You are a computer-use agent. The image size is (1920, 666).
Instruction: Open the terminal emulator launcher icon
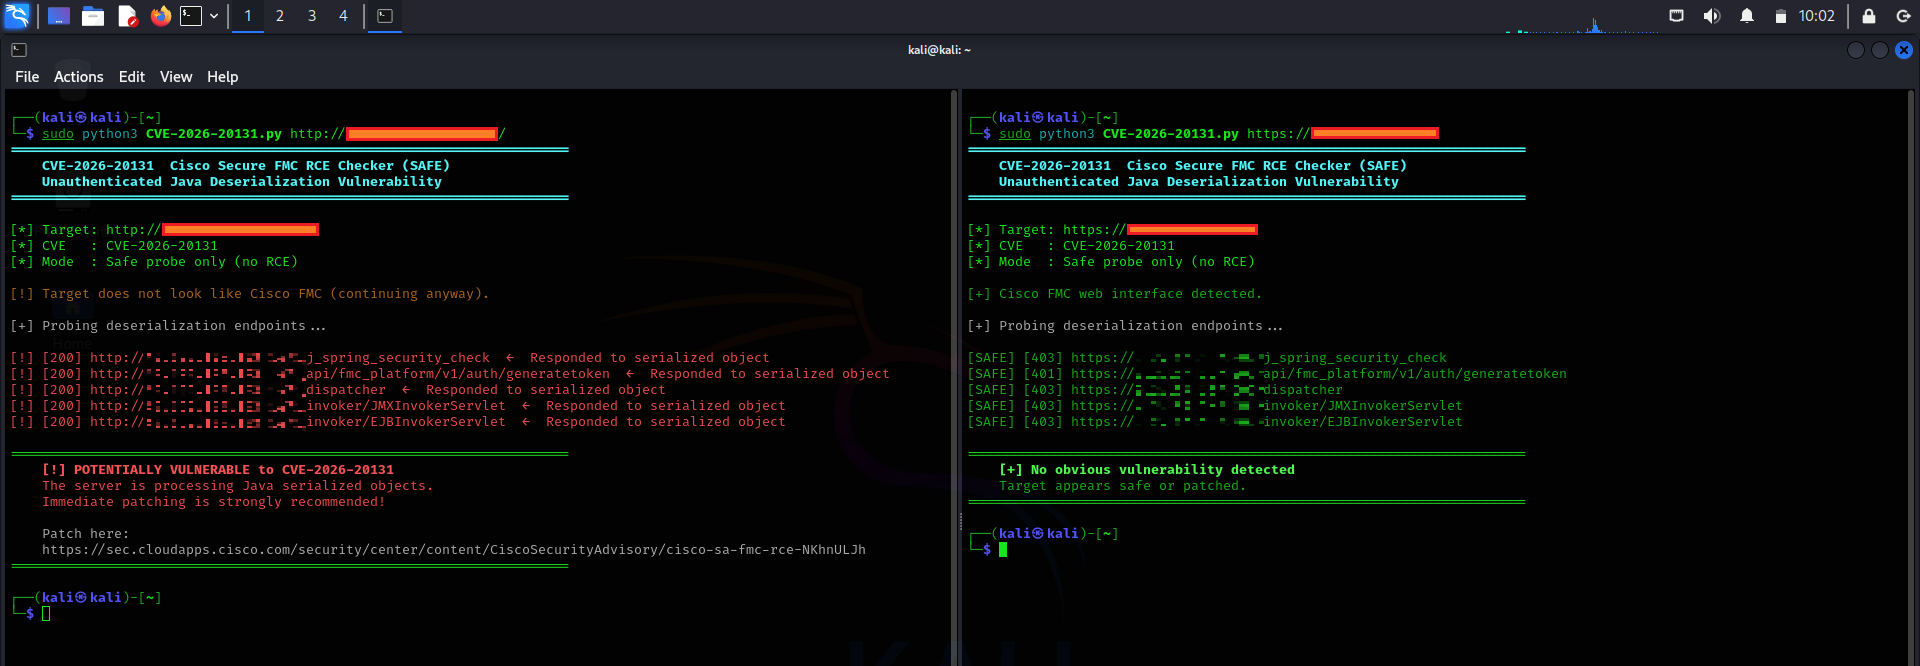(x=191, y=16)
